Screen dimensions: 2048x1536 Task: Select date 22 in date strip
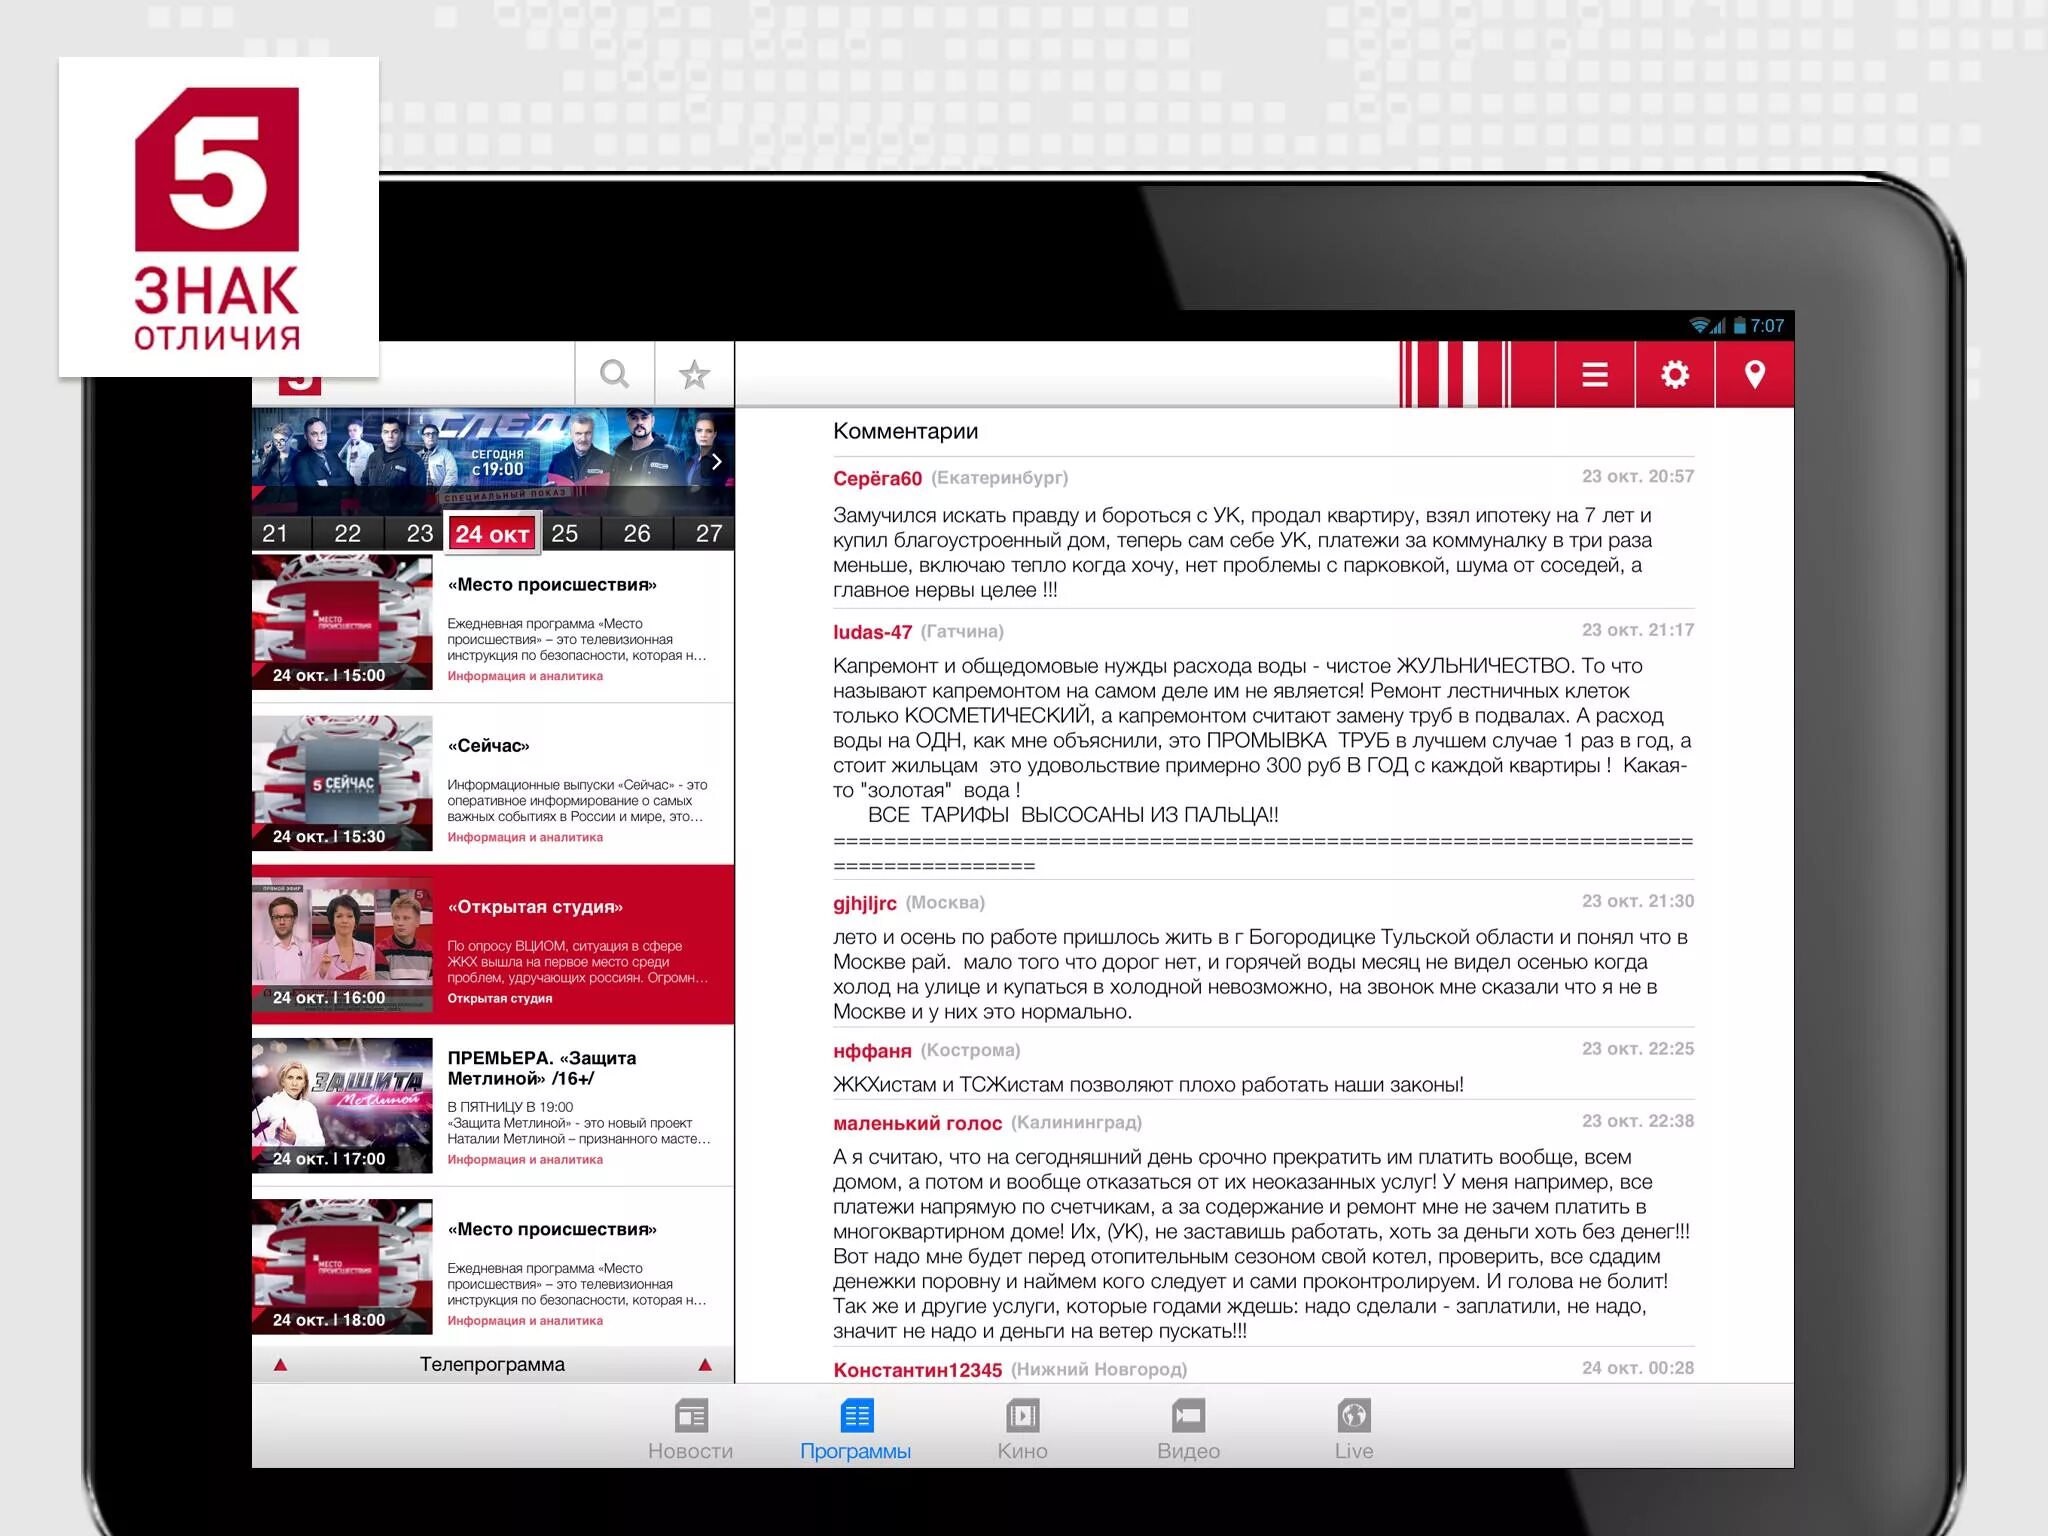pyautogui.click(x=348, y=533)
